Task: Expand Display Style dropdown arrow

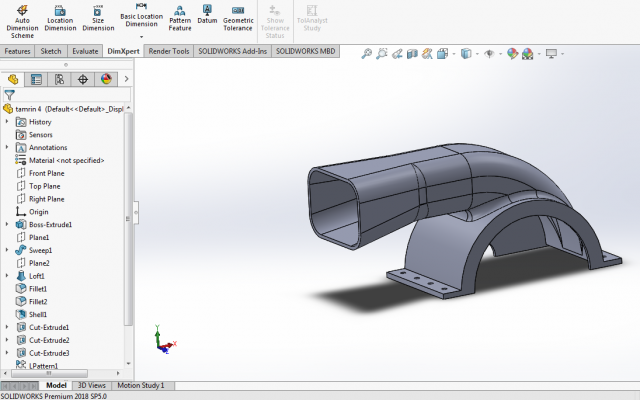Action: pyautogui.click(x=477, y=54)
